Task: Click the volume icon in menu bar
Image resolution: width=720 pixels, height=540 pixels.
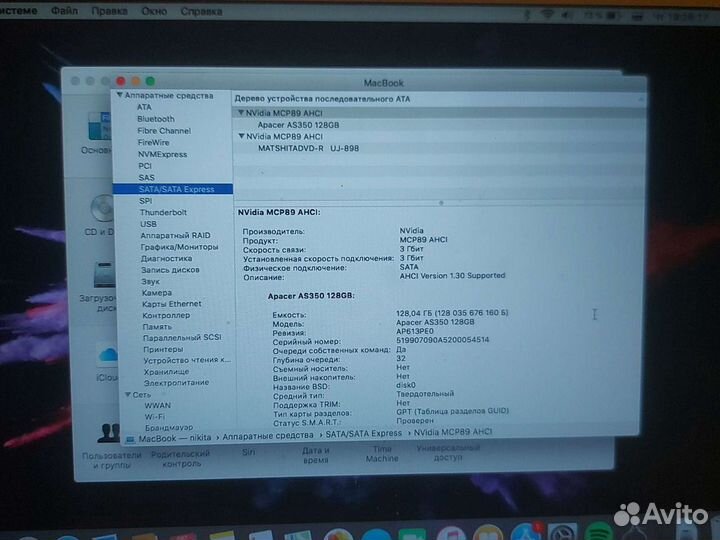Action: pyautogui.click(x=567, y=15)
